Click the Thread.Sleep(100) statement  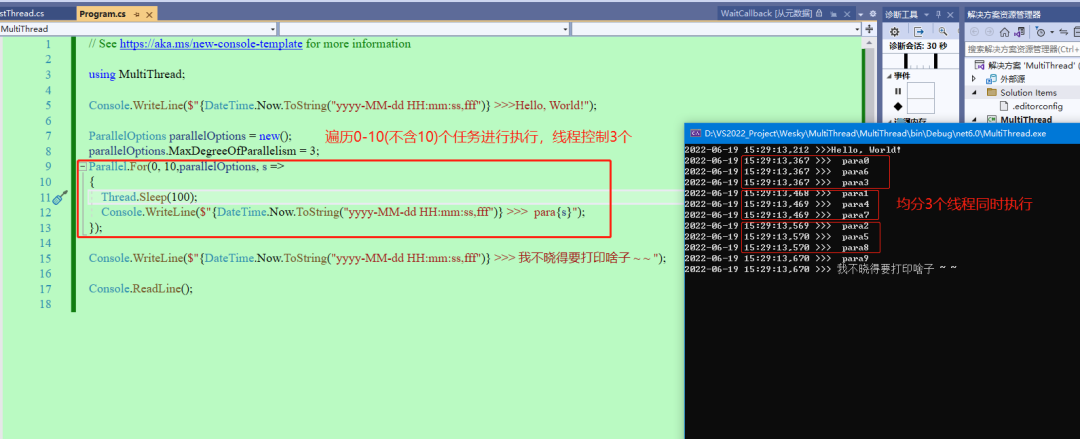point(149,197)
